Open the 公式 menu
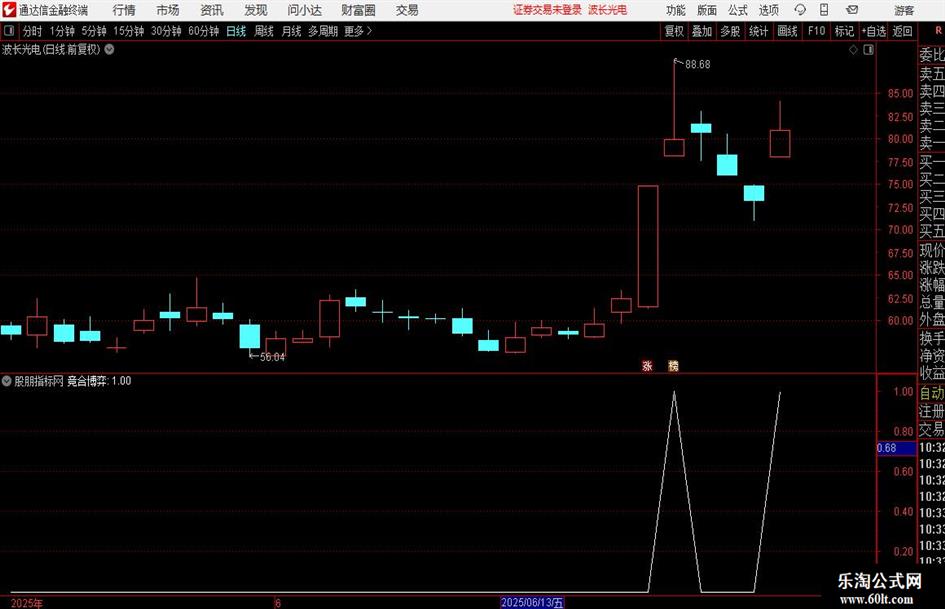Image resolution: width=945 pixels, height=609 pixels. [x=738, y=10]
